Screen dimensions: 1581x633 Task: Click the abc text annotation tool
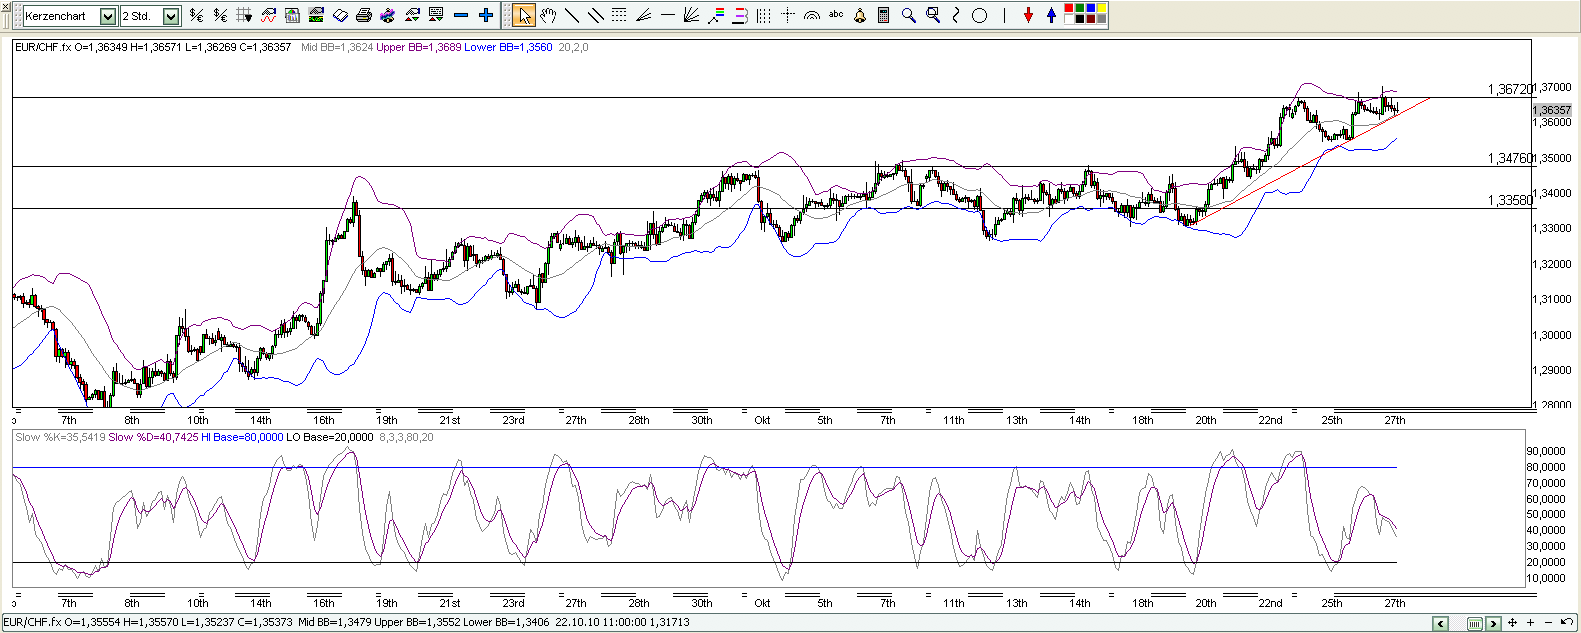[836, 15]
